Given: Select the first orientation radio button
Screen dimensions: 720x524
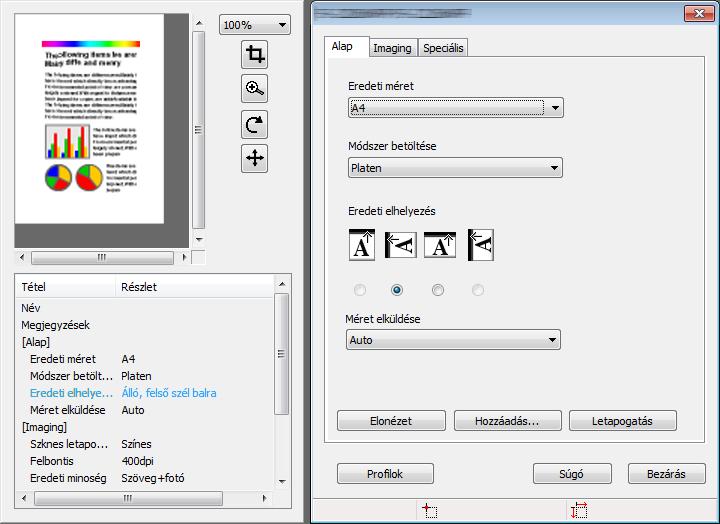Looking at the screenshot, I should (360, 290).
